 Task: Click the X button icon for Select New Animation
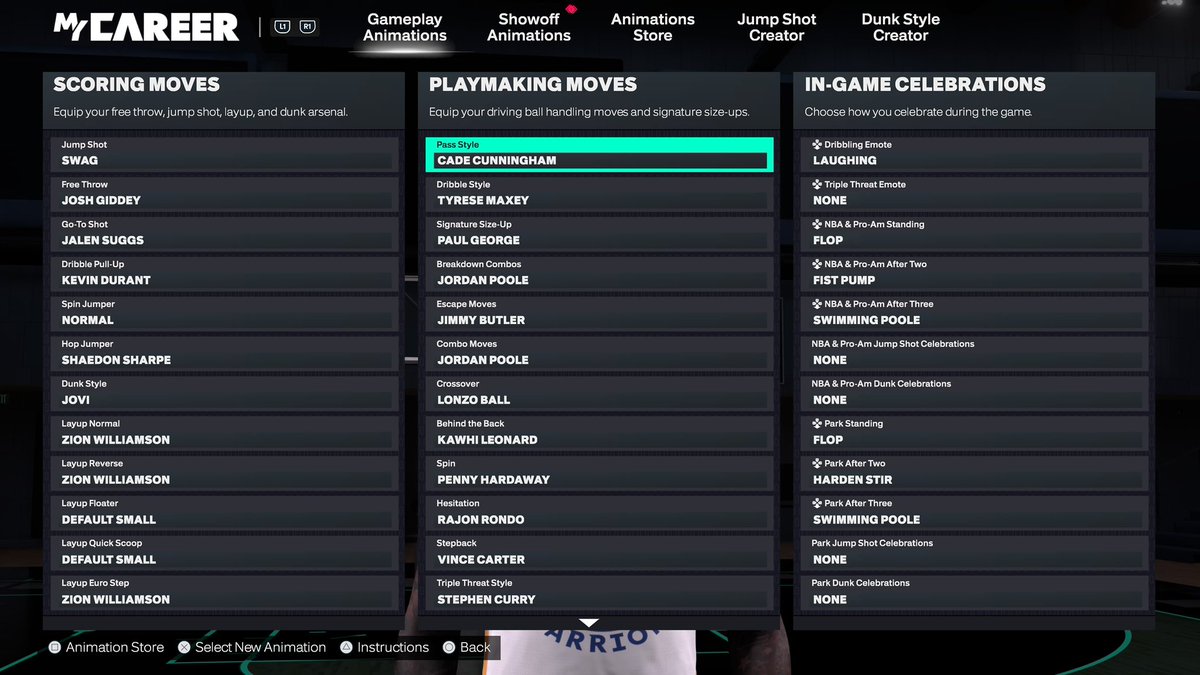point(184,647)
